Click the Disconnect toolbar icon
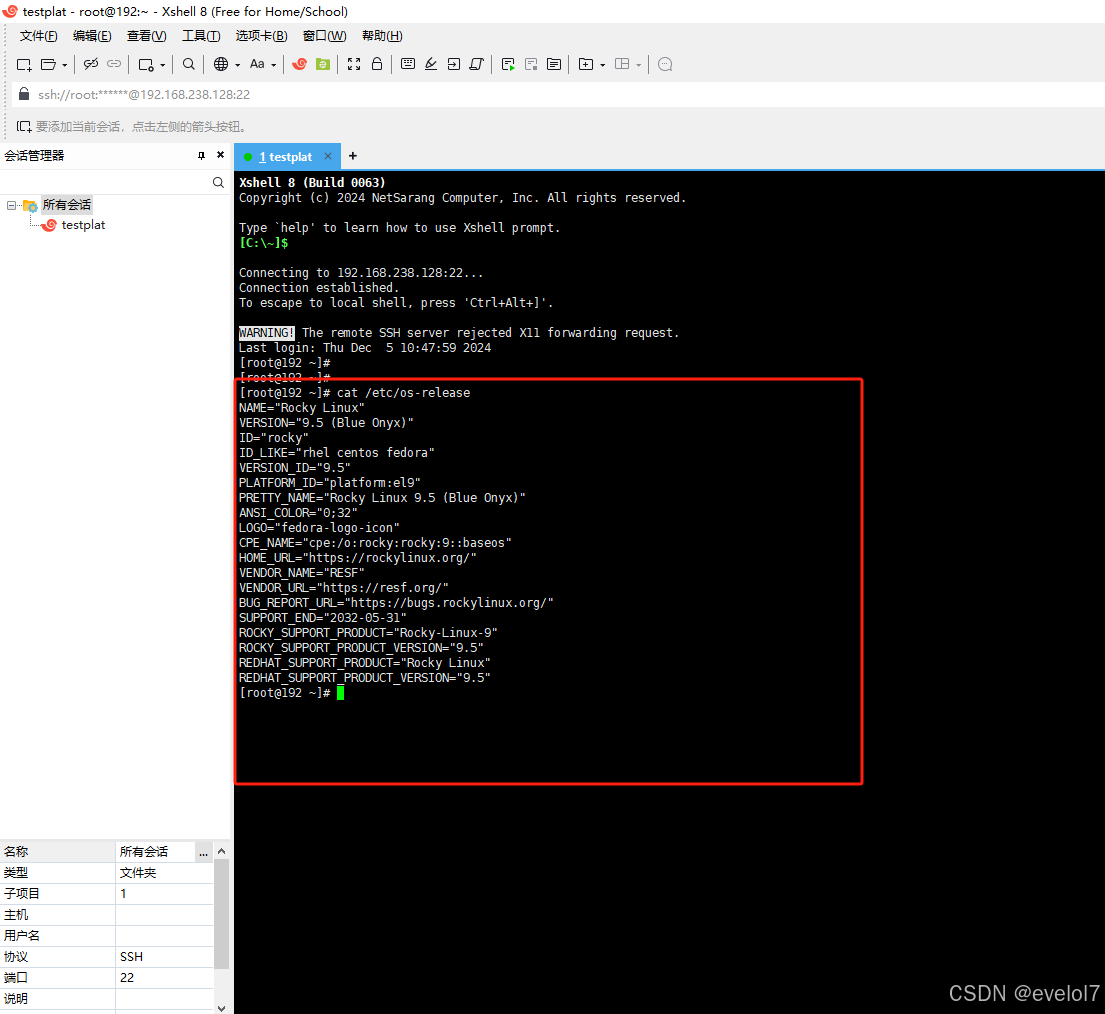Image resolution: width=1105 pixels, height=1014 pixels. pyautogui.click(x=91, y=64)
